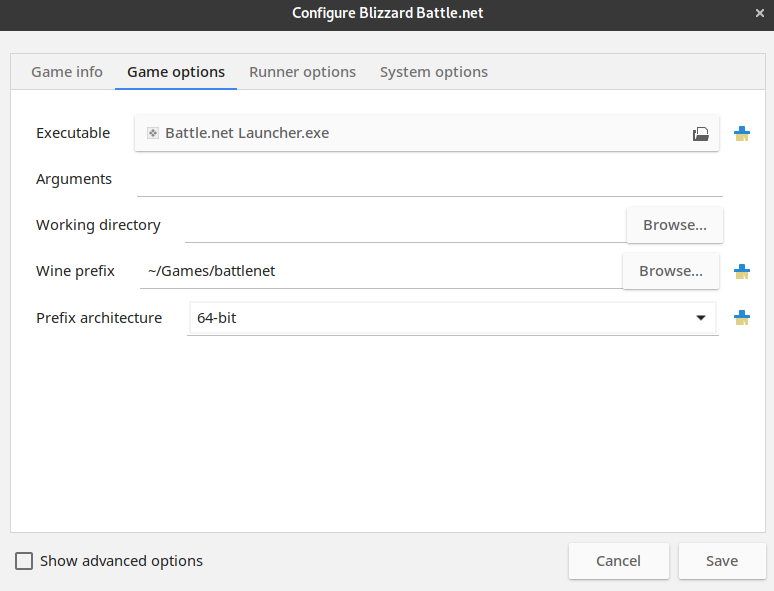Switch to the Runner options tab
The image size is (774, 591).
pos(302,72)
